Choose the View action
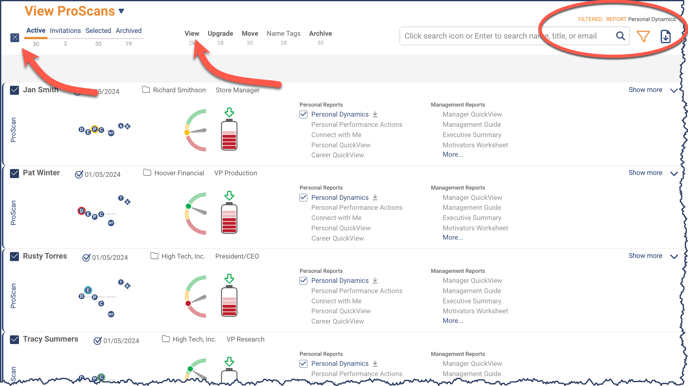688x386 pixels. pyautogui.click(x=192, y=33)
